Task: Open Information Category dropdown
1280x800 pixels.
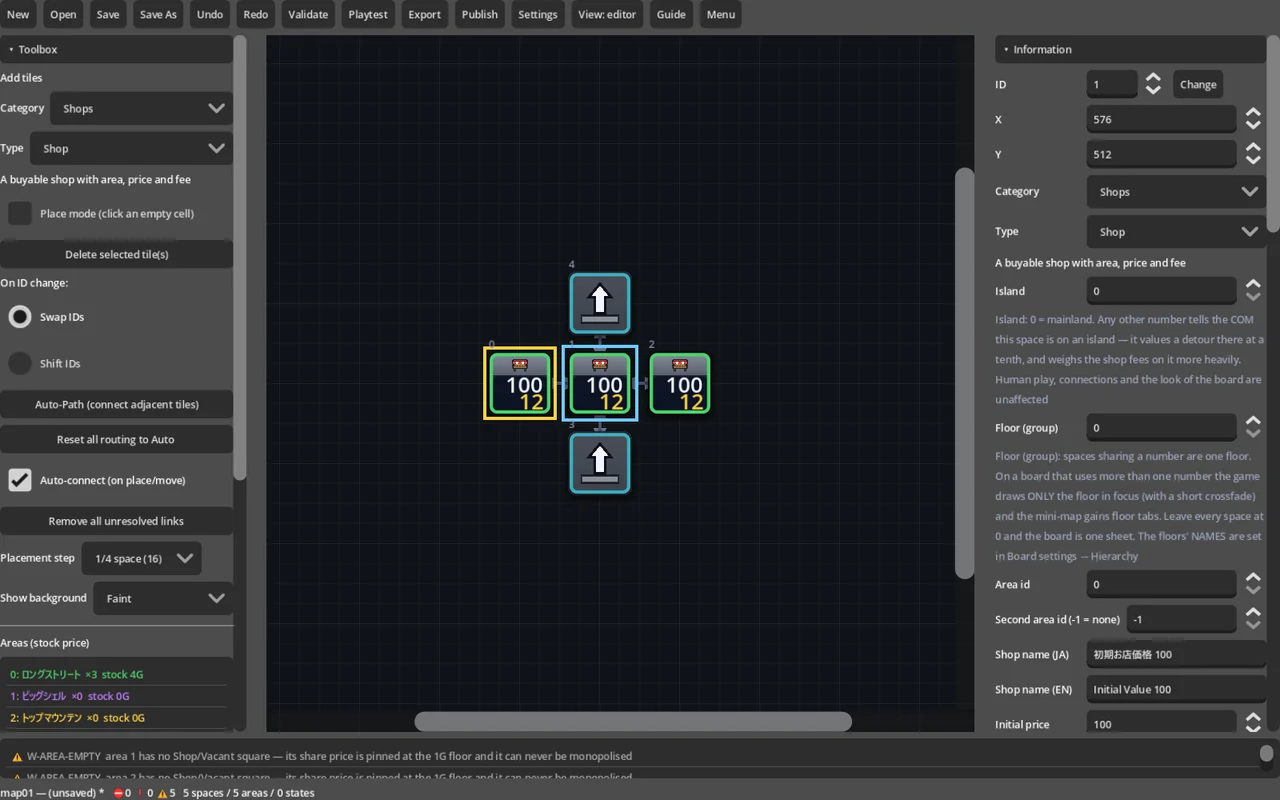Action: 1176,191
